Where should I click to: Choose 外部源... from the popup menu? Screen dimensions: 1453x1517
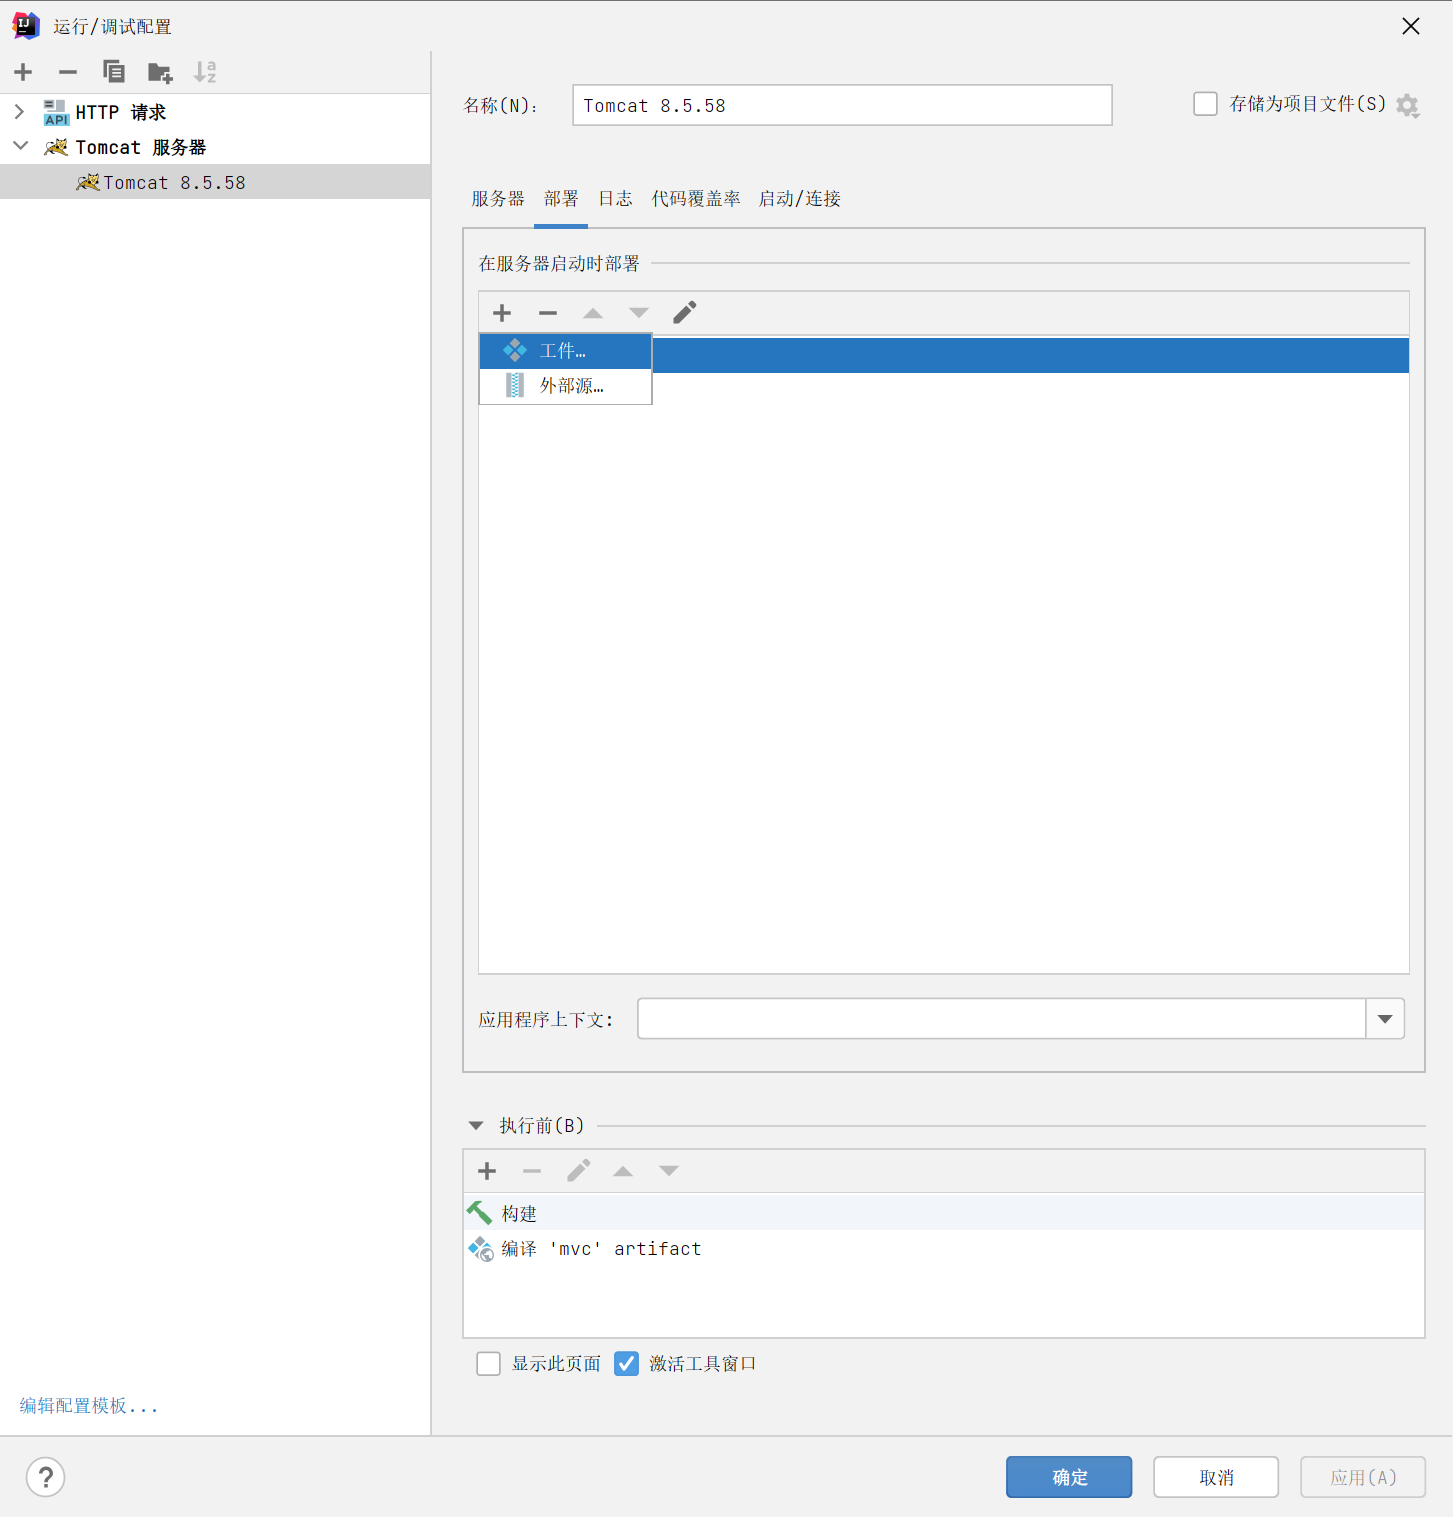point(566,386)
